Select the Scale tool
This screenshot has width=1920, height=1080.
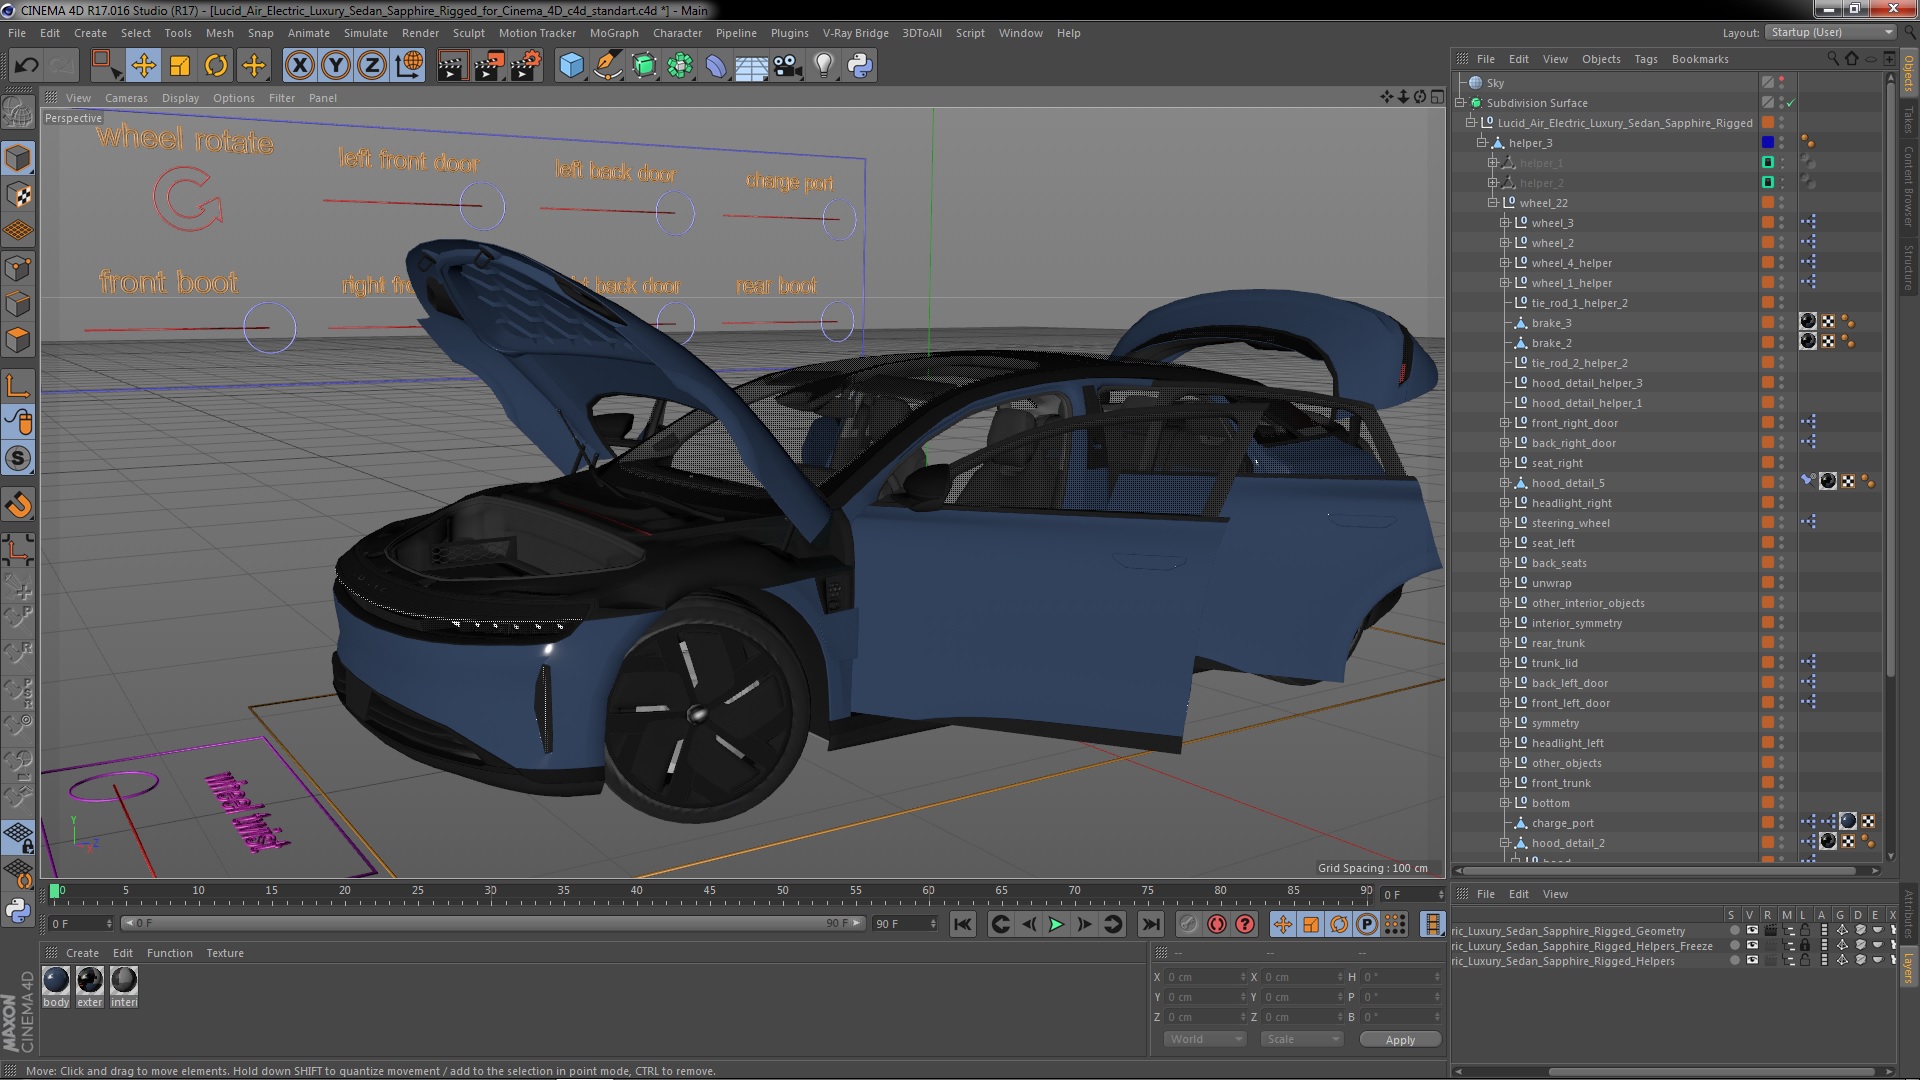point(180,66)
